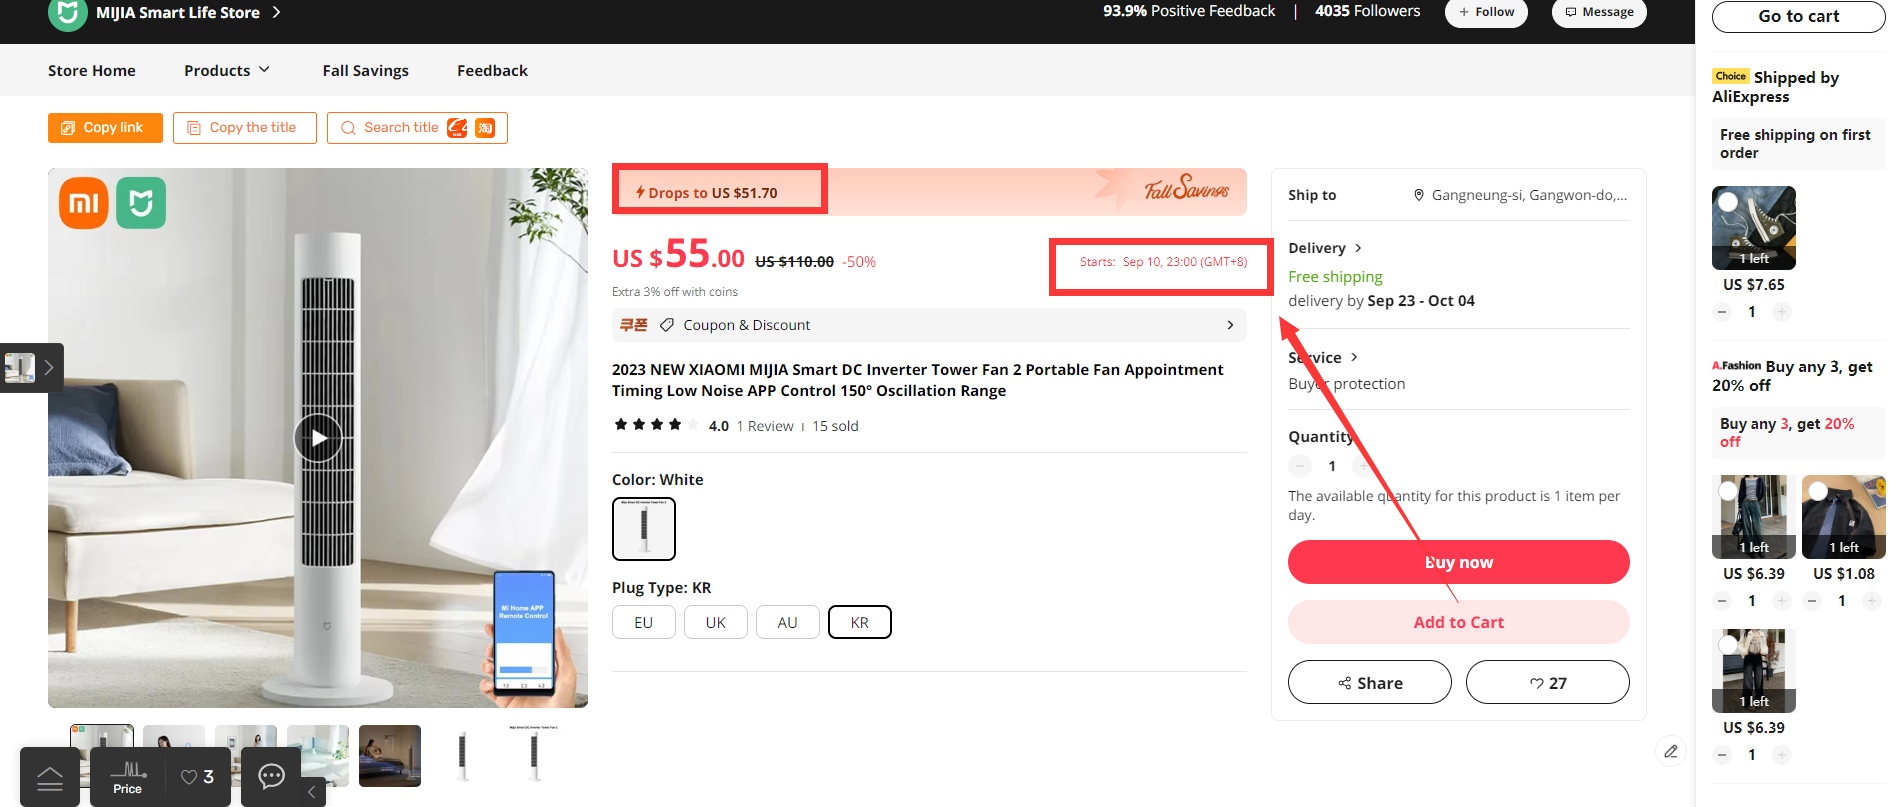Add the fan to cart
The height and width of the screenshot is (807, 1895).
coord(1458,622)
